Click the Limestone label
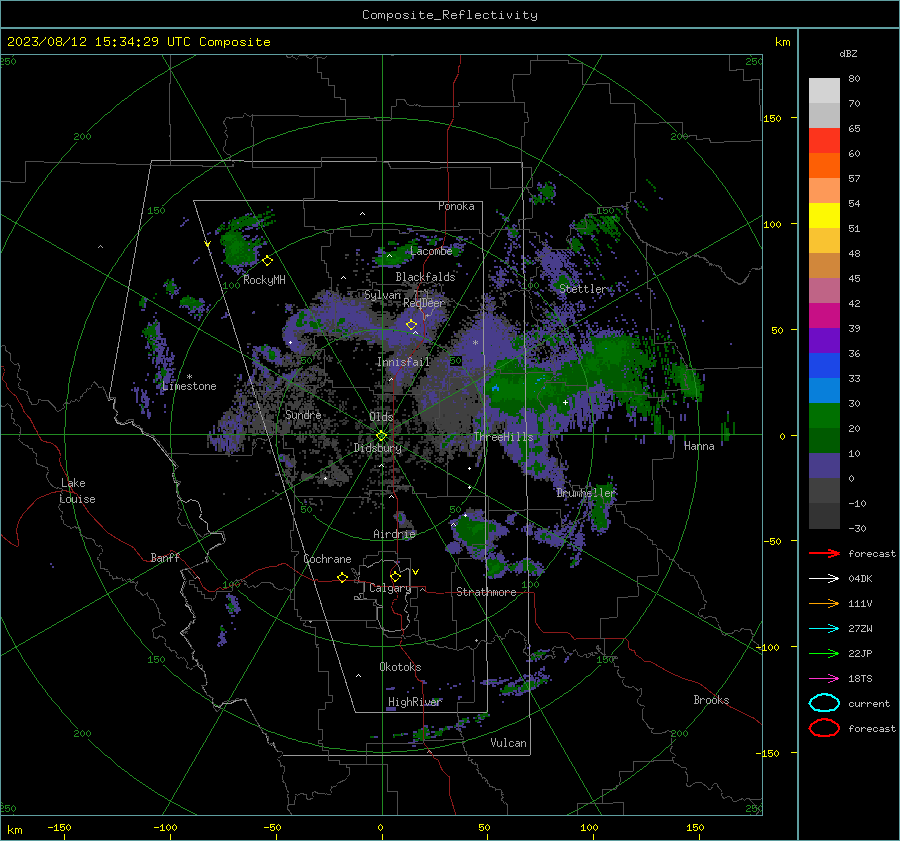Screen dimensions: 900x841 coord(189,386)
